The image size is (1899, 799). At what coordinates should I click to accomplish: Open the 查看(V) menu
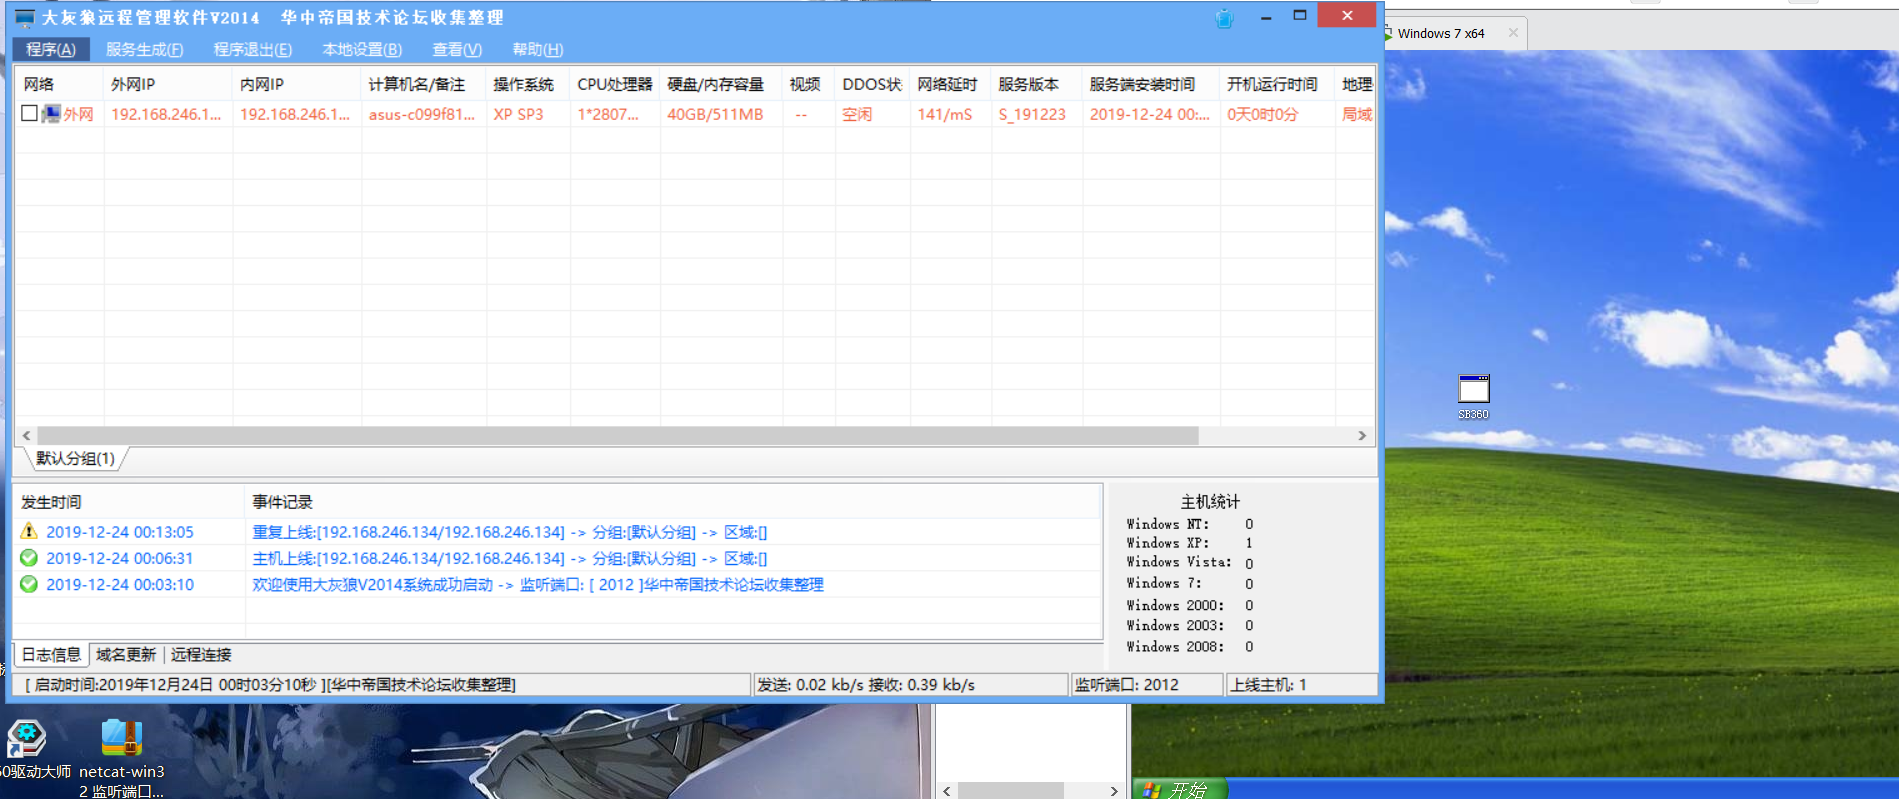[457, 49]
